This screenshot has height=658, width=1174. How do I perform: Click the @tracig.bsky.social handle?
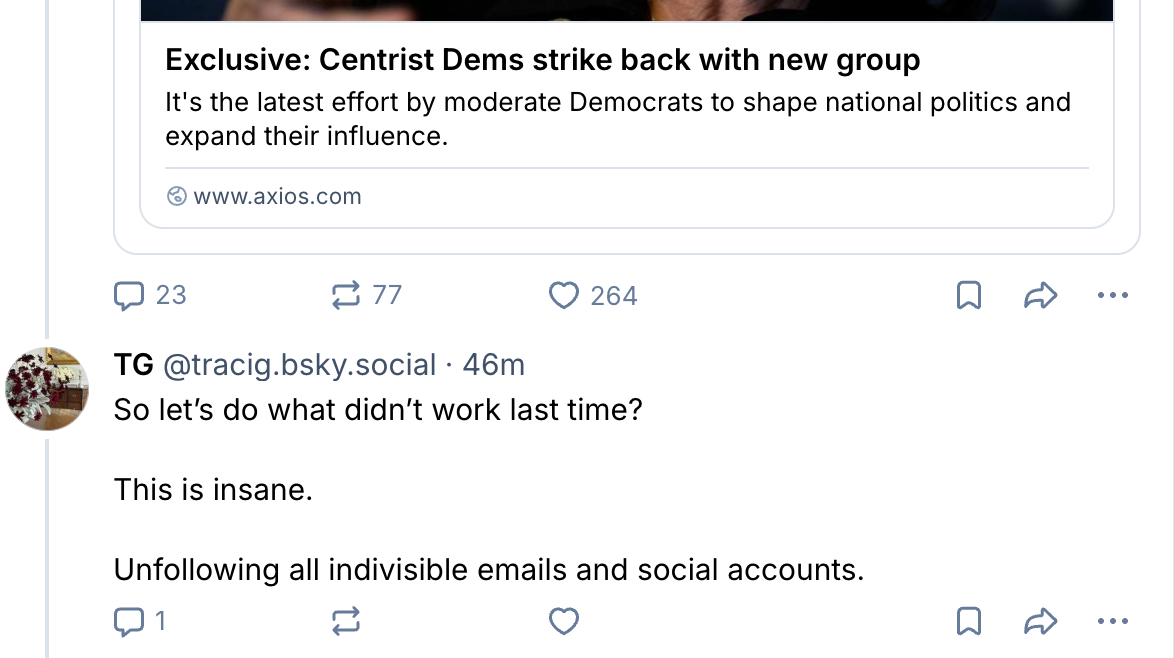[x=298, y=366]
